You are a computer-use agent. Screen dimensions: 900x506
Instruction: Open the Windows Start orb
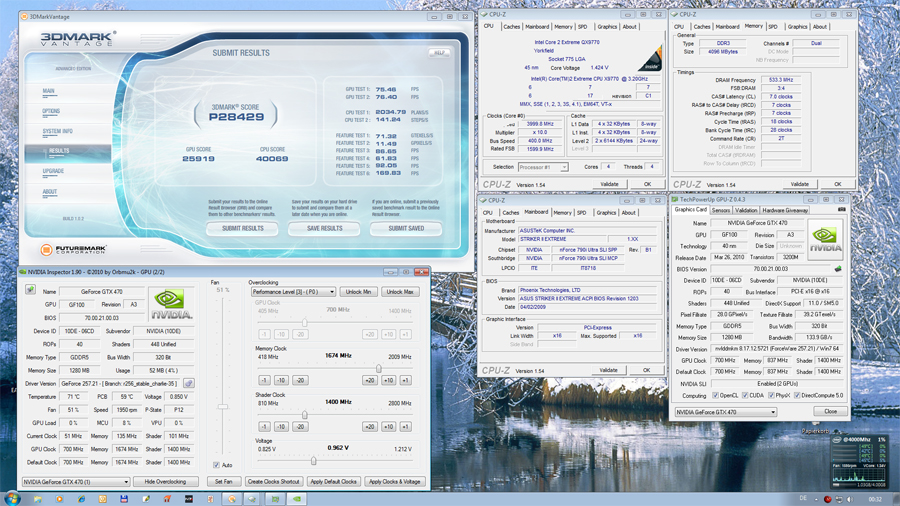click(x=13, y=499)
